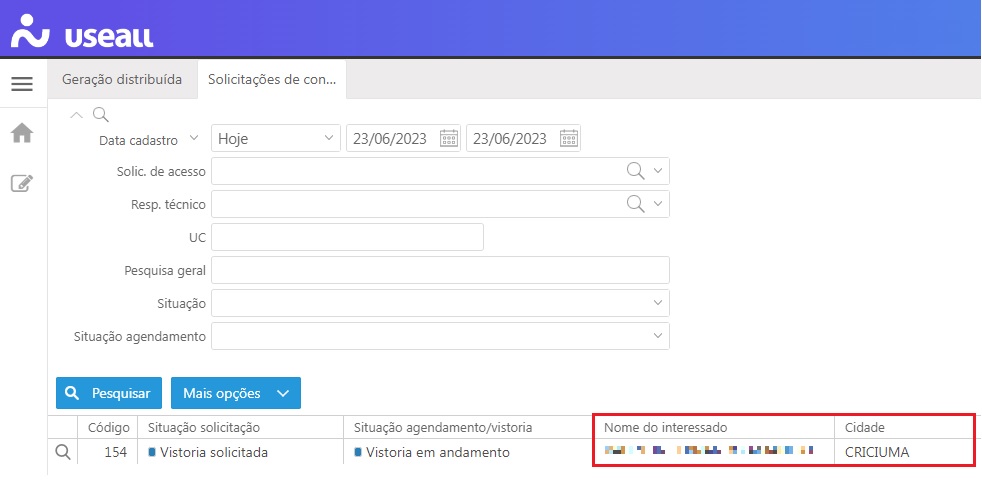
Task: Sort by Código column header
Action: coord(107,428)
